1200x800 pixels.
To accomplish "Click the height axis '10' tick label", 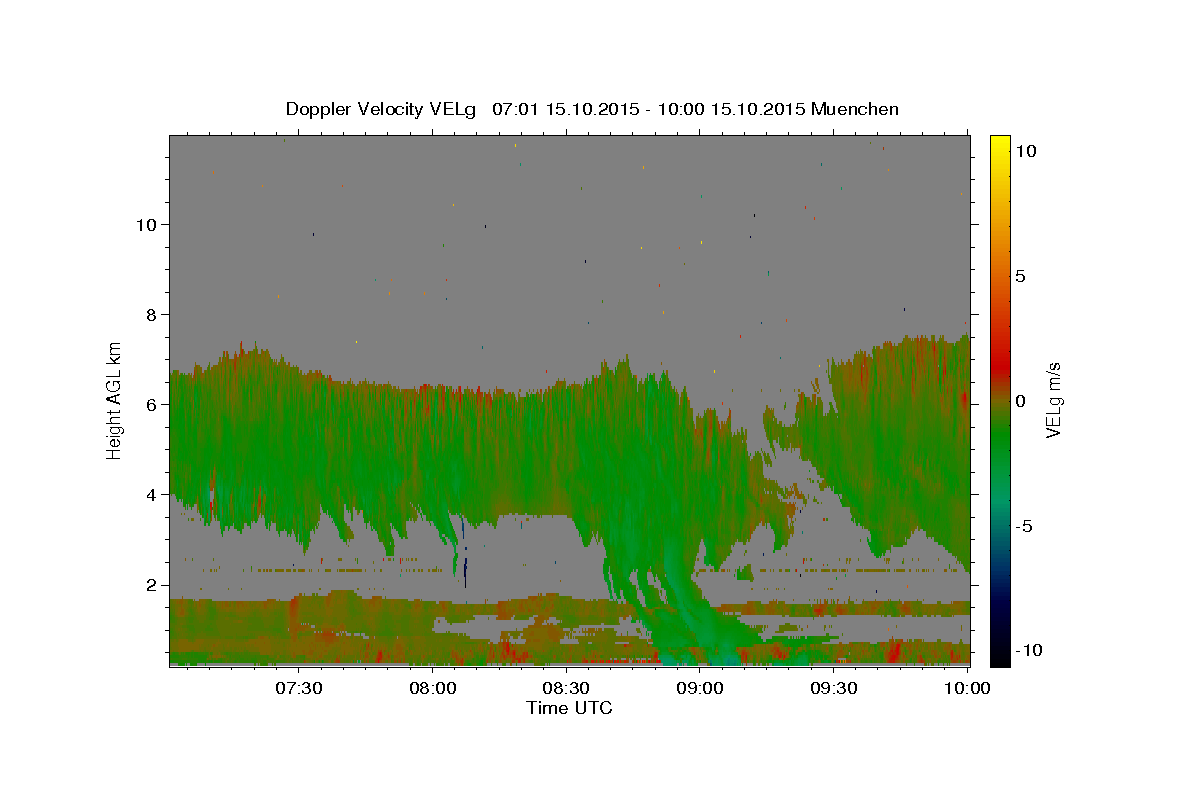I will click(148, 224).
